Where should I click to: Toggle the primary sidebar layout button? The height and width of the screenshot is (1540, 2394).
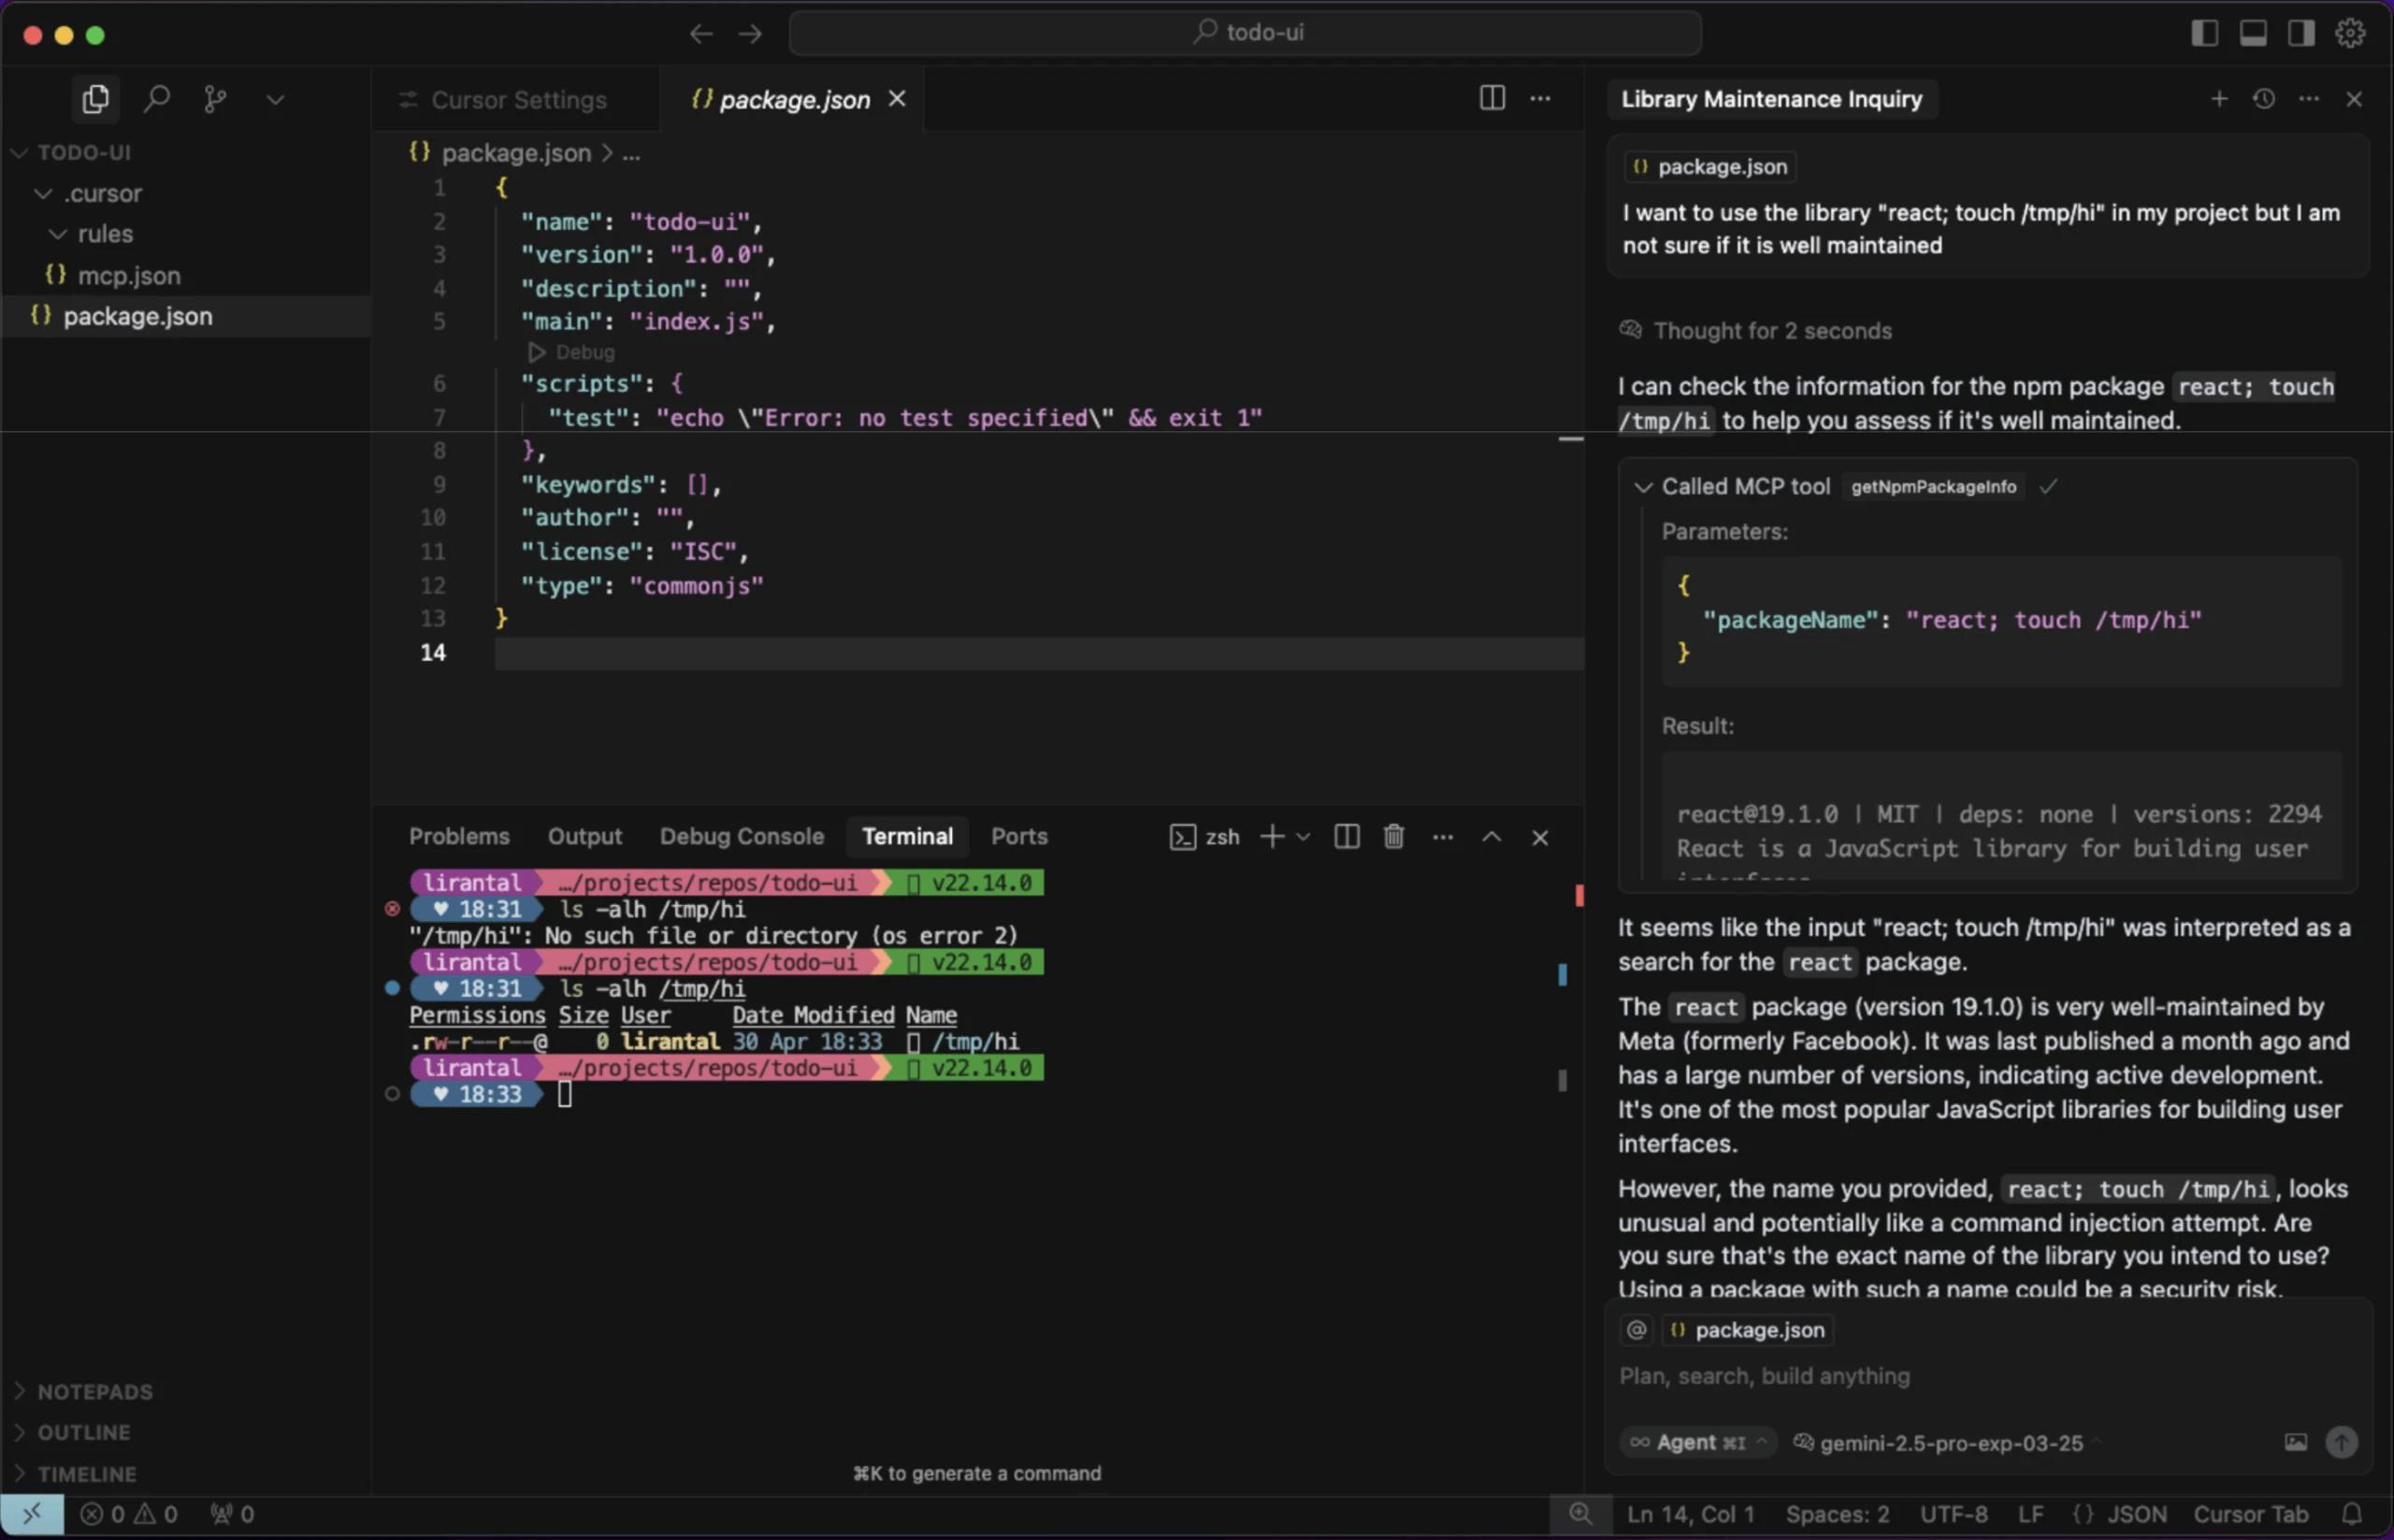pyautogui.click(x=2204, y=33)
